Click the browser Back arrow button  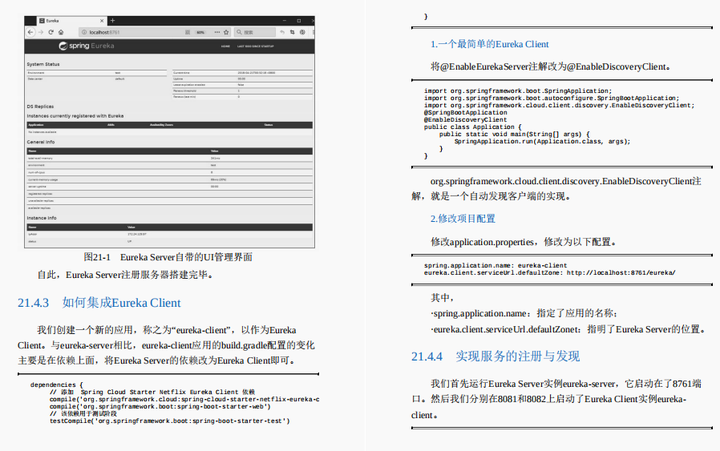30,32
